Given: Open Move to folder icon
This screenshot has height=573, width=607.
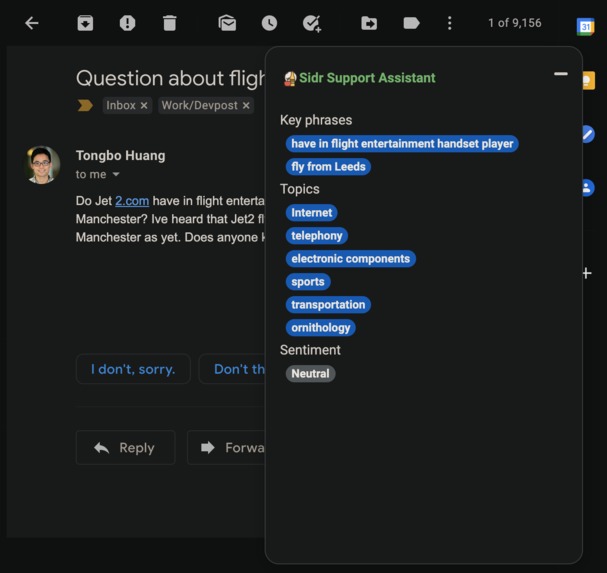Looking at the screenshot, I should [369, 23].
